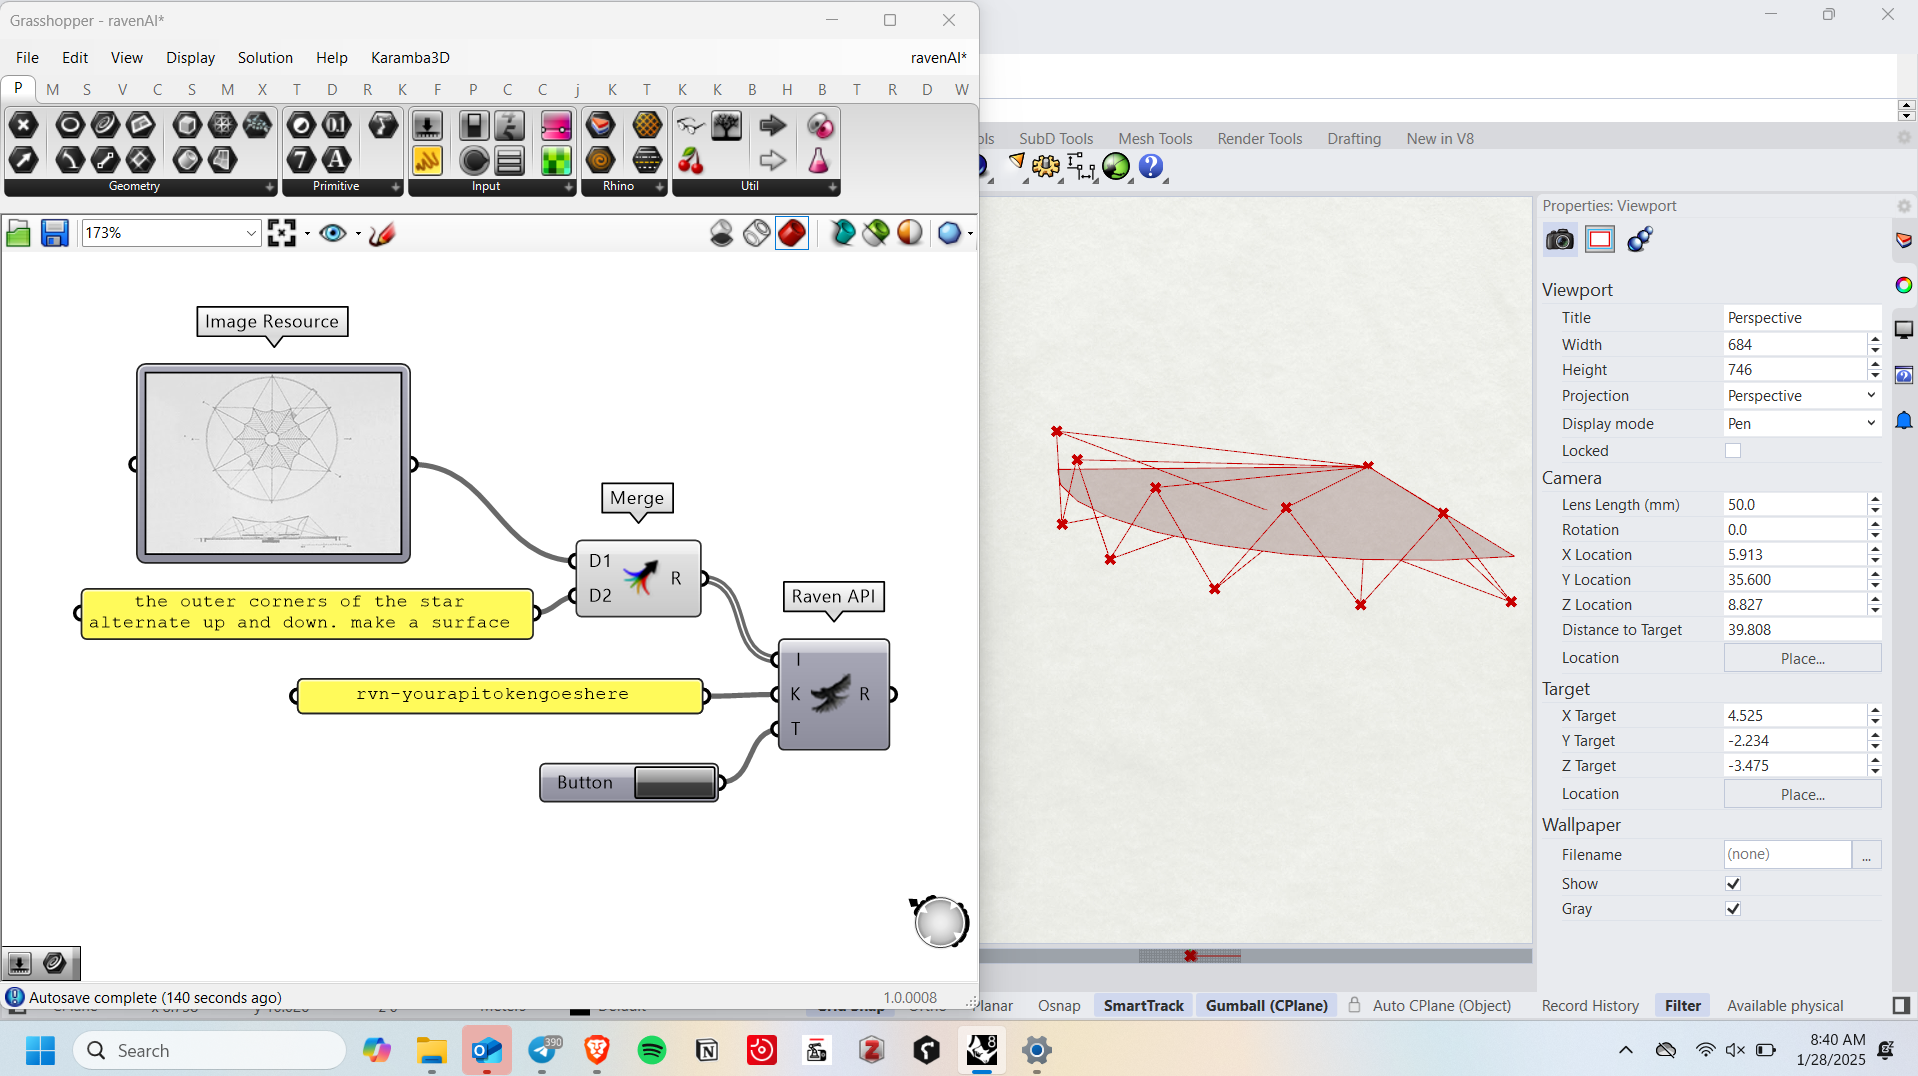The height and width of the screenshot is (1076, 1918).
Task: Increase the Lens Length stepper value
Action: point(1875,499)
